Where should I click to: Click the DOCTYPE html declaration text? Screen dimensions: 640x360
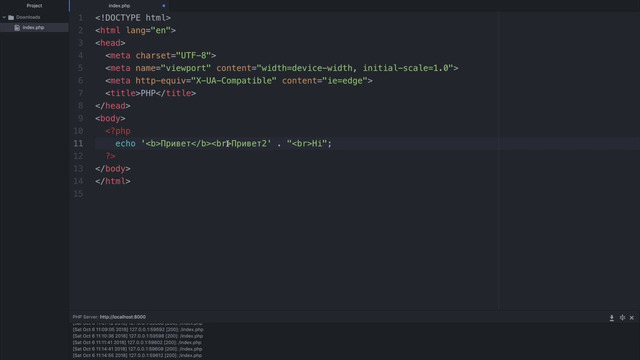point(133,18)
